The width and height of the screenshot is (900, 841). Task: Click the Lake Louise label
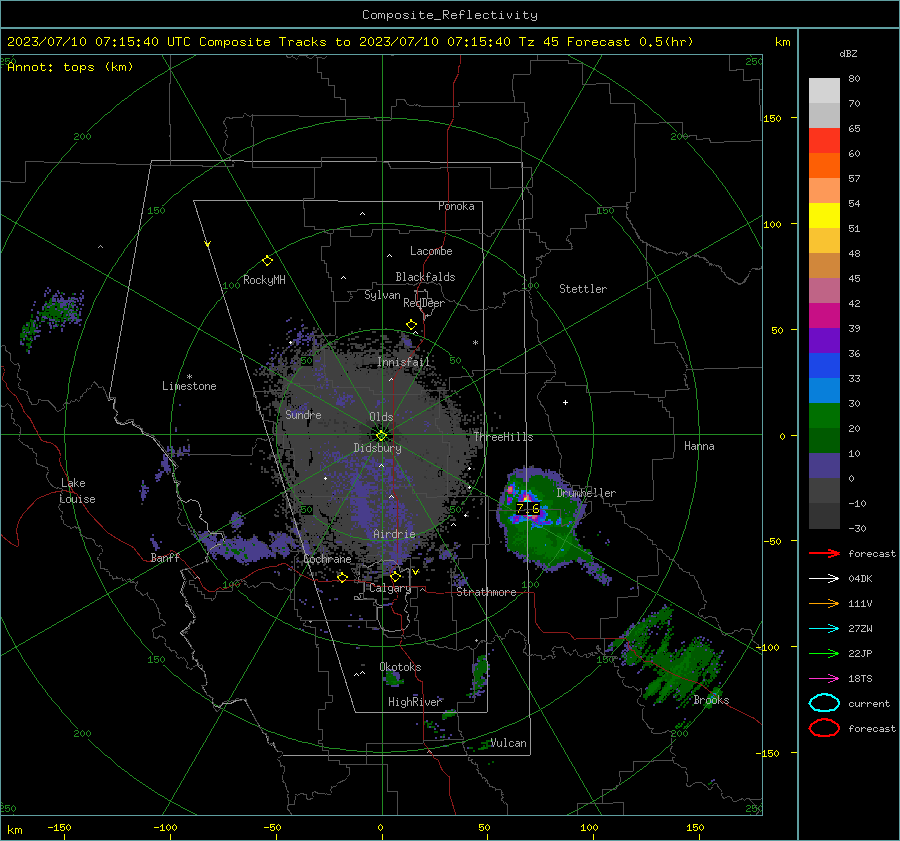pyautogui.click(x=77, y=491)
